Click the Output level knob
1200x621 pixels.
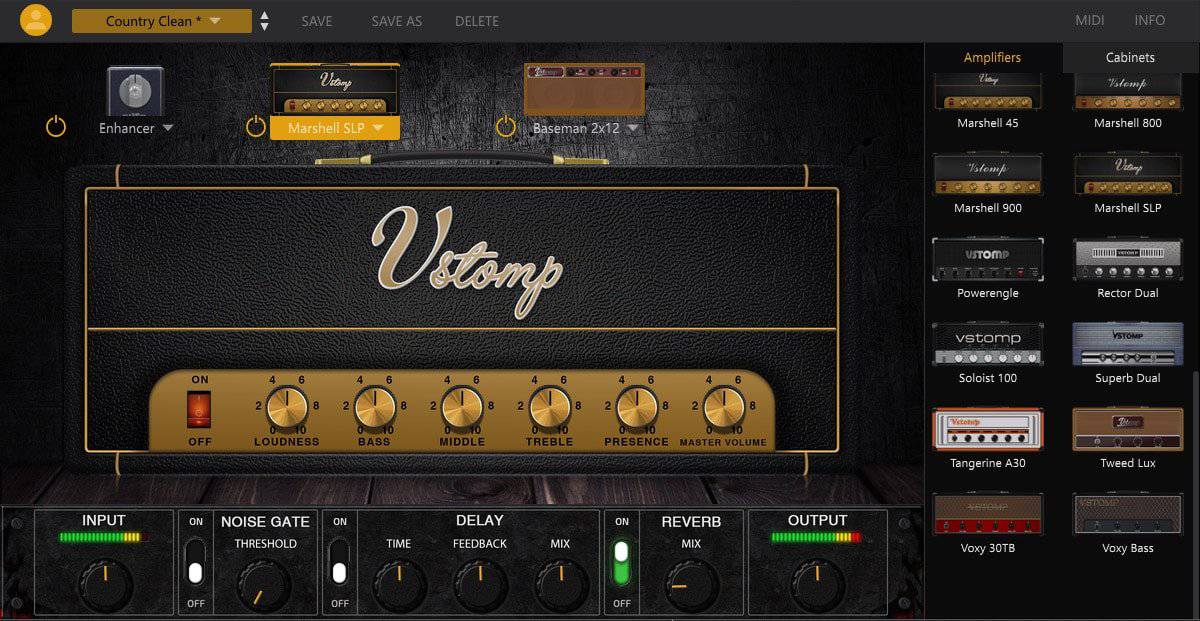click(x=817, y=584)
